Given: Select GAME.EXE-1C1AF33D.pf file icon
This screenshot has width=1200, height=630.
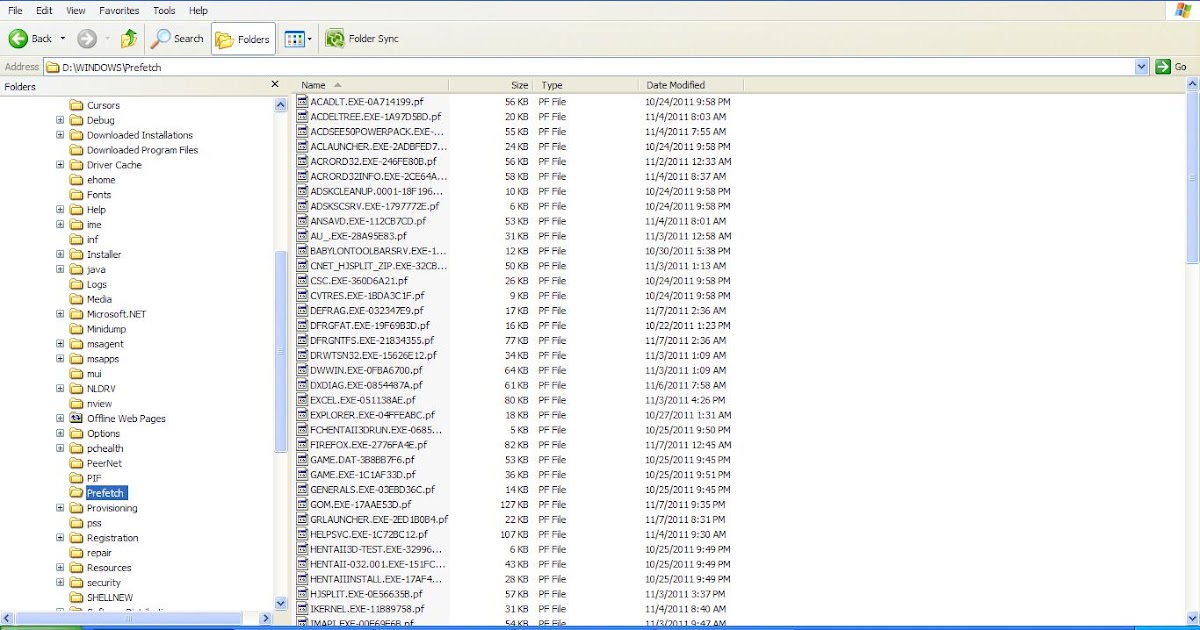Looking at the screenshot, I should coord(302,475).
